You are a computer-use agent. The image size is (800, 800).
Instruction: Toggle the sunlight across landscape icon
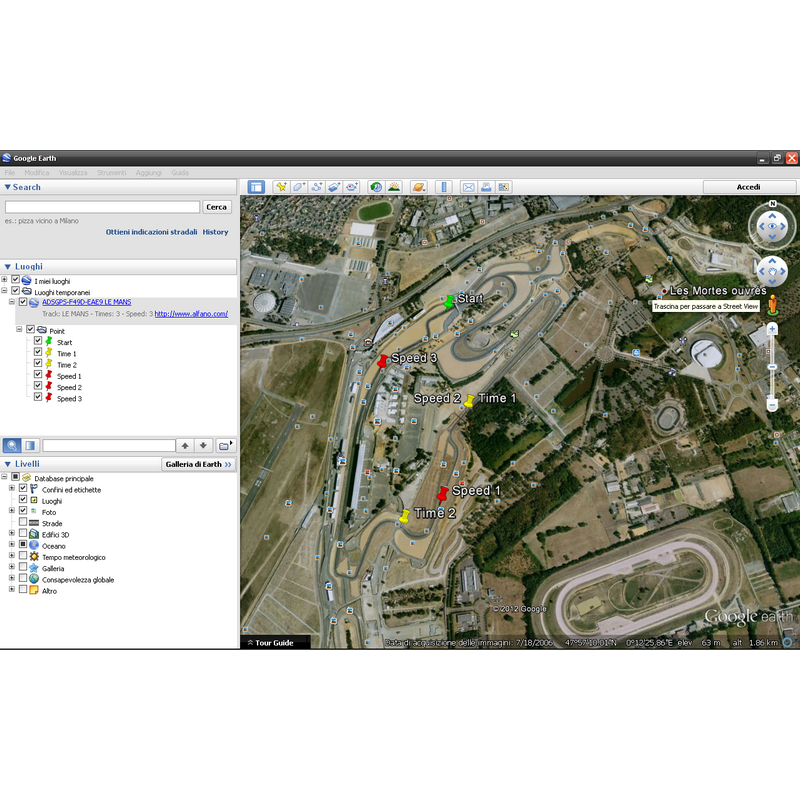pyautogui.click(x=393, y=187)
